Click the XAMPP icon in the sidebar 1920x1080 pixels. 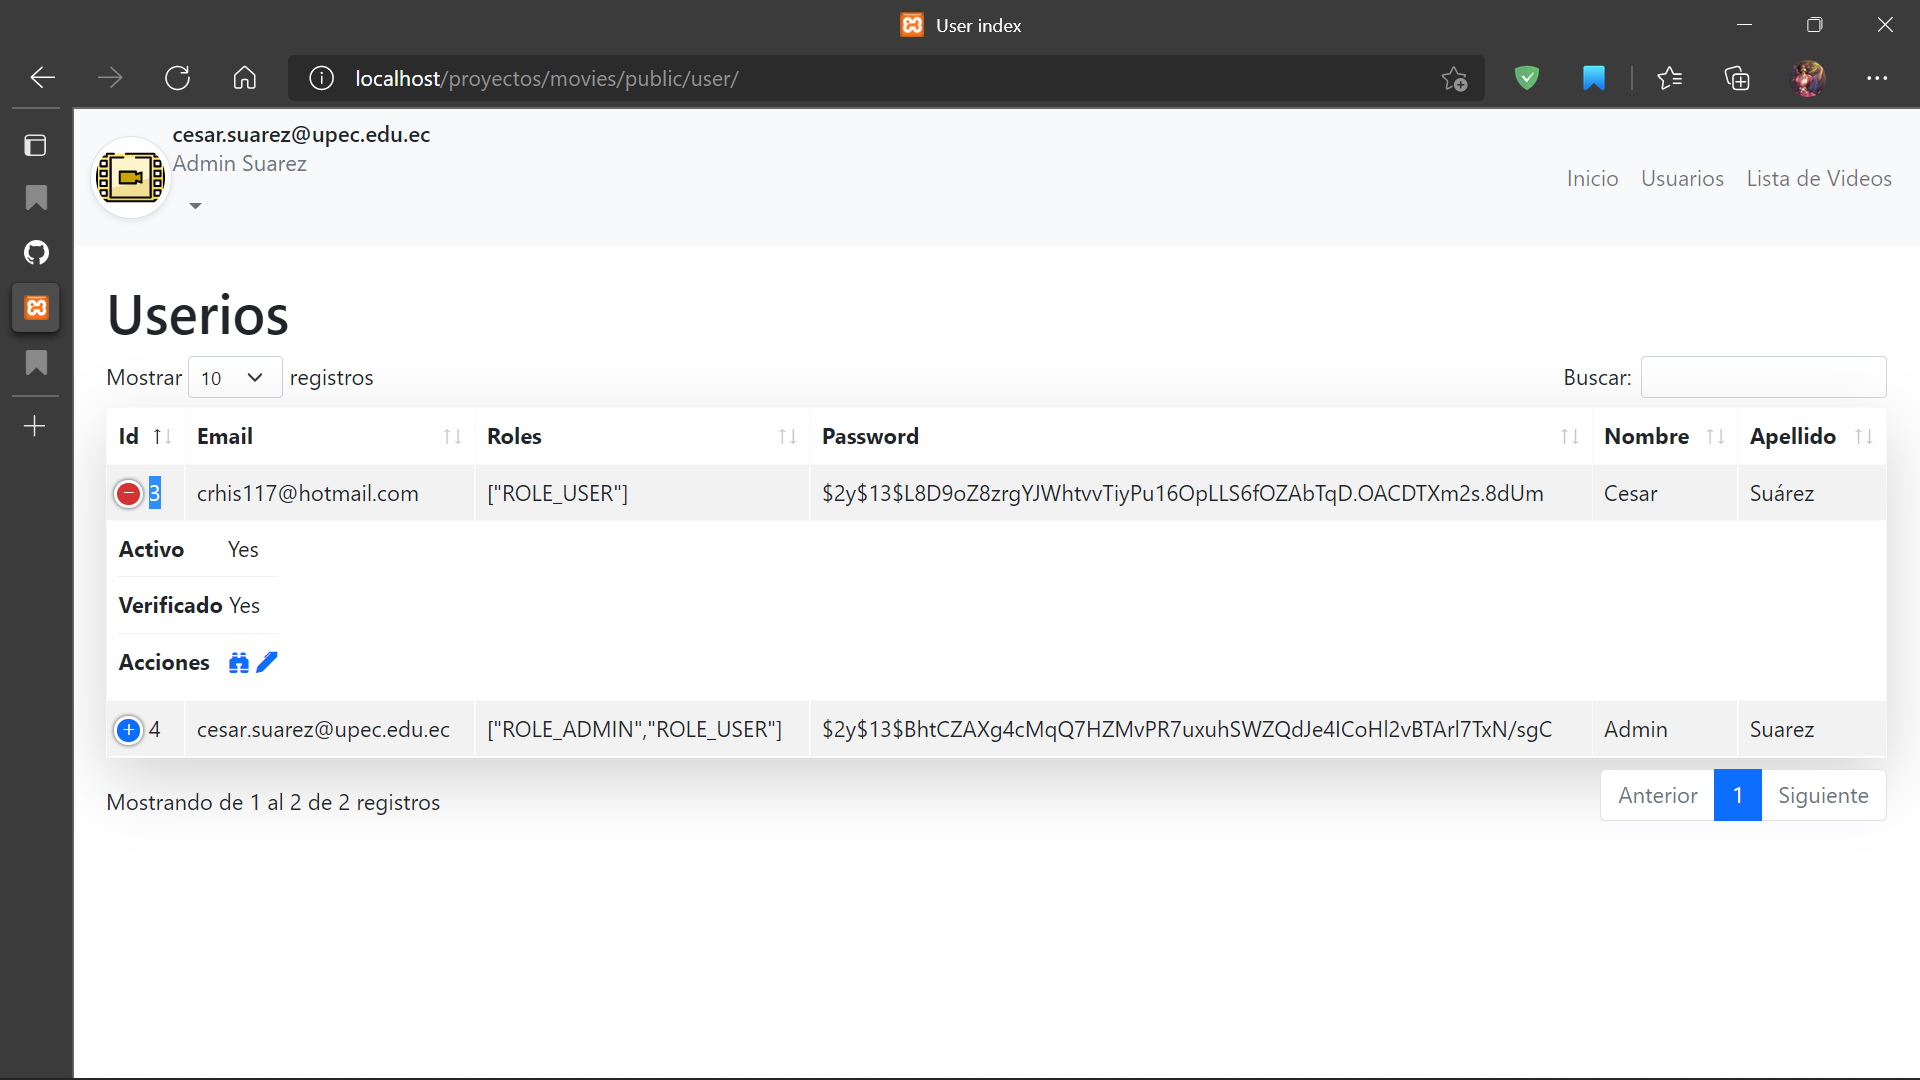(x=36, y=308)
